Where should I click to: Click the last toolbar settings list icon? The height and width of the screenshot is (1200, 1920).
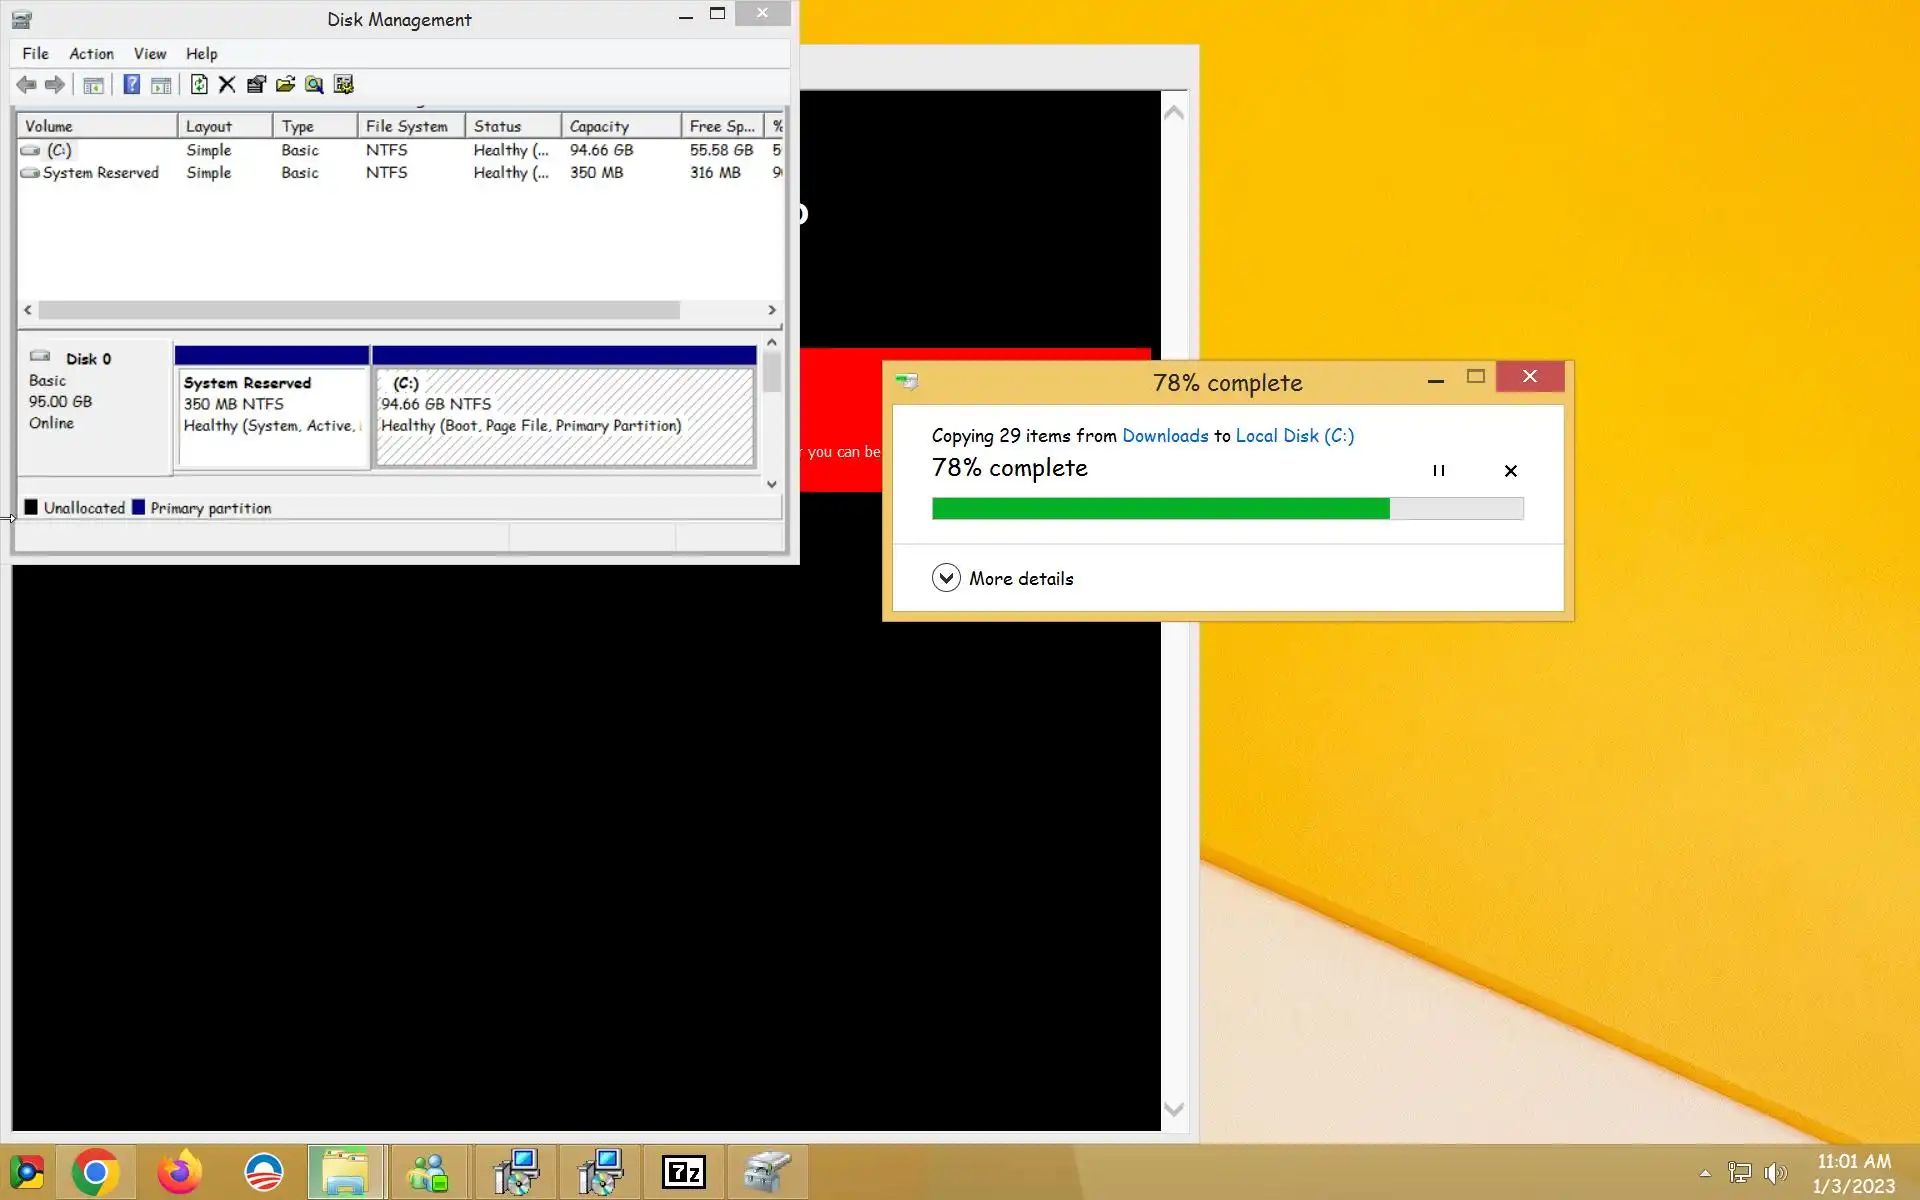click(343, 85)
